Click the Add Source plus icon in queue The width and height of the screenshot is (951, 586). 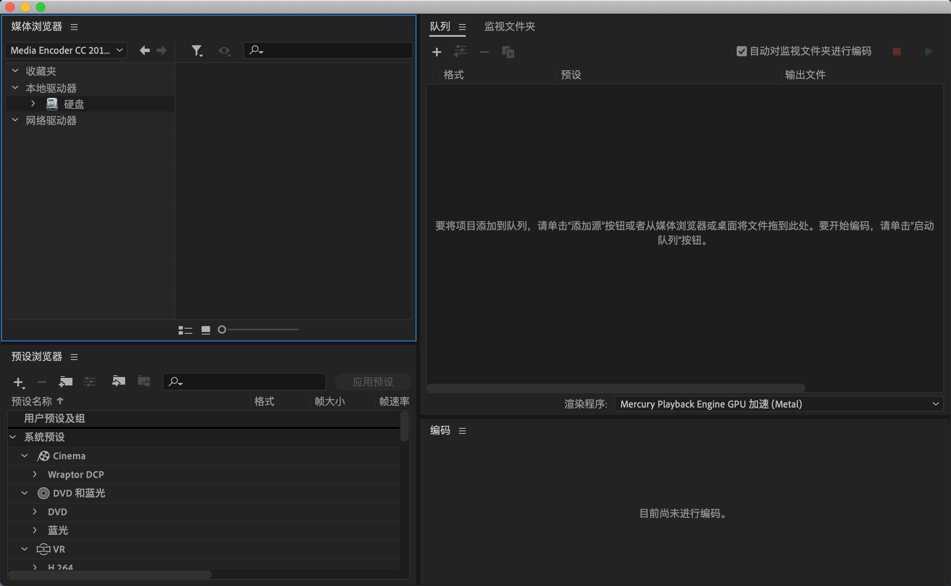click(x=437, y=51)
